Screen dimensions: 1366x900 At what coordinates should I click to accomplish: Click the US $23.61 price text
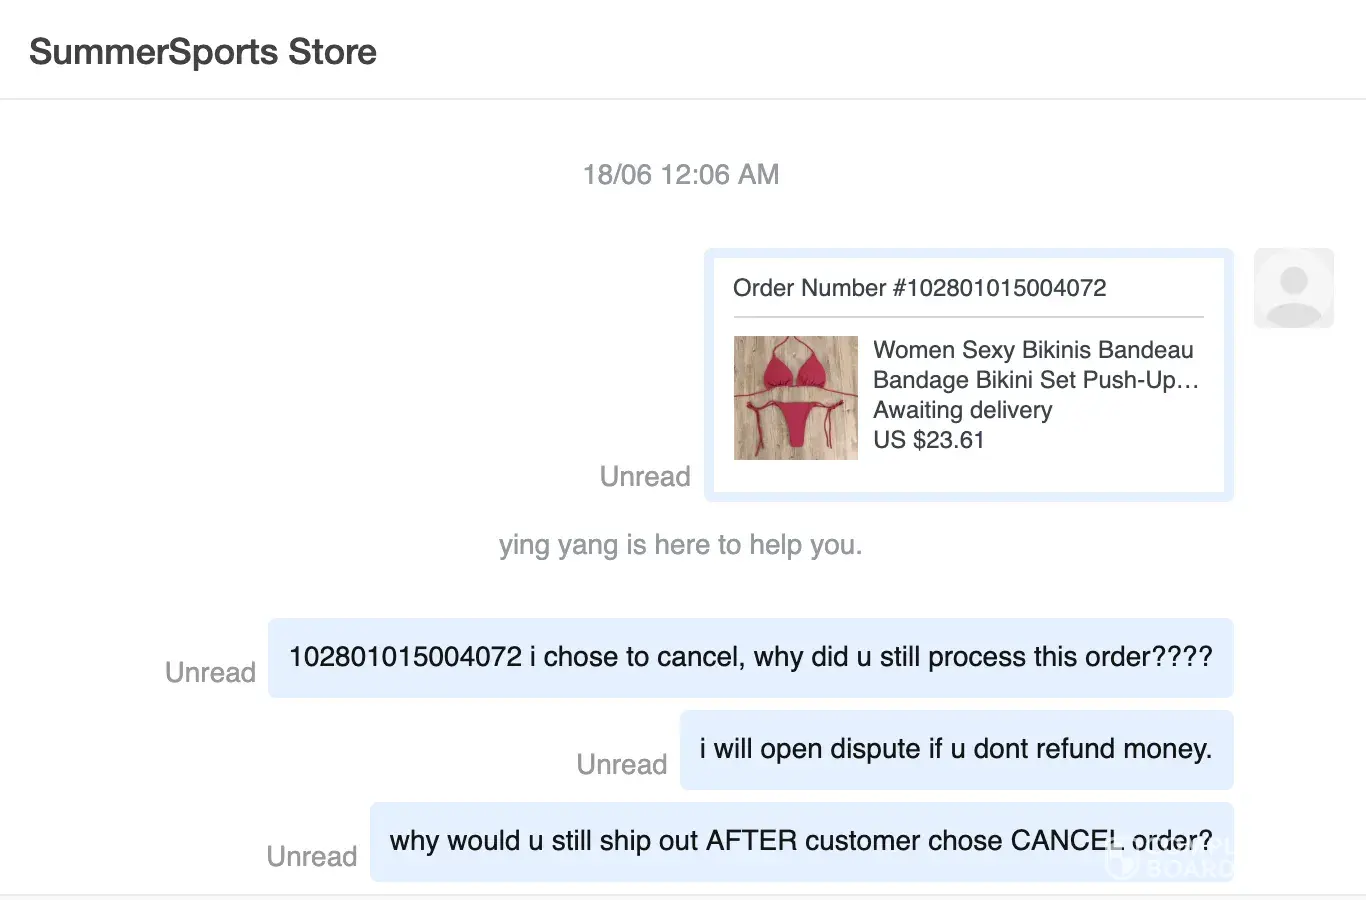928,440
